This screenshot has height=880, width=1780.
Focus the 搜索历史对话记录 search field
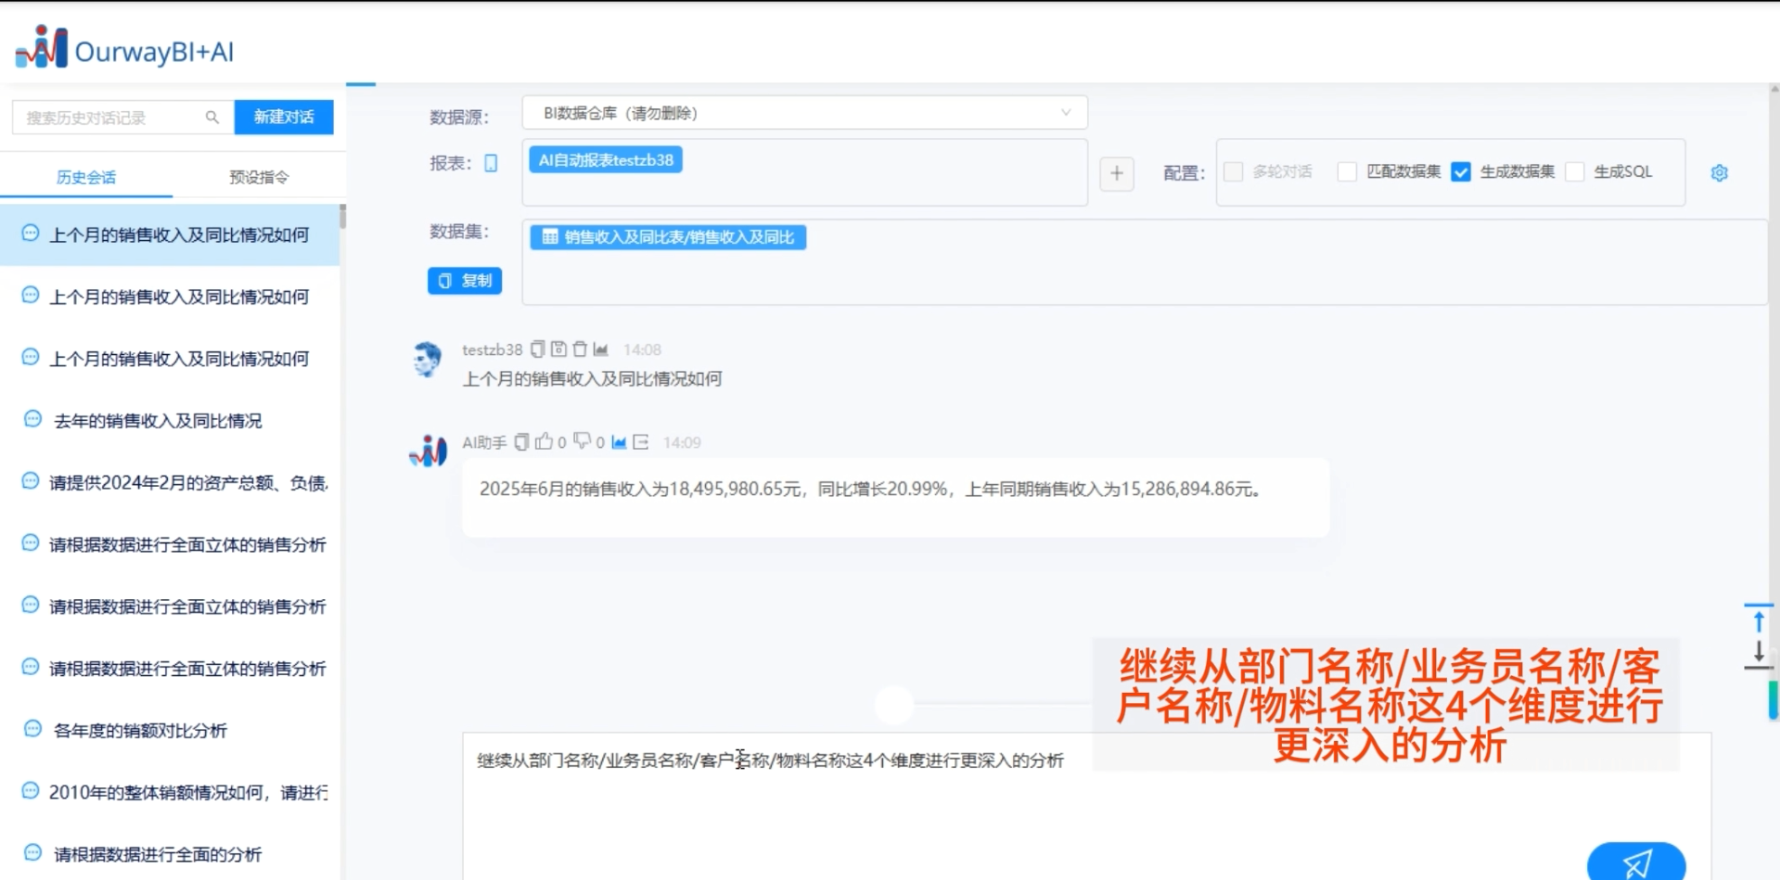[x=123, y=117]
